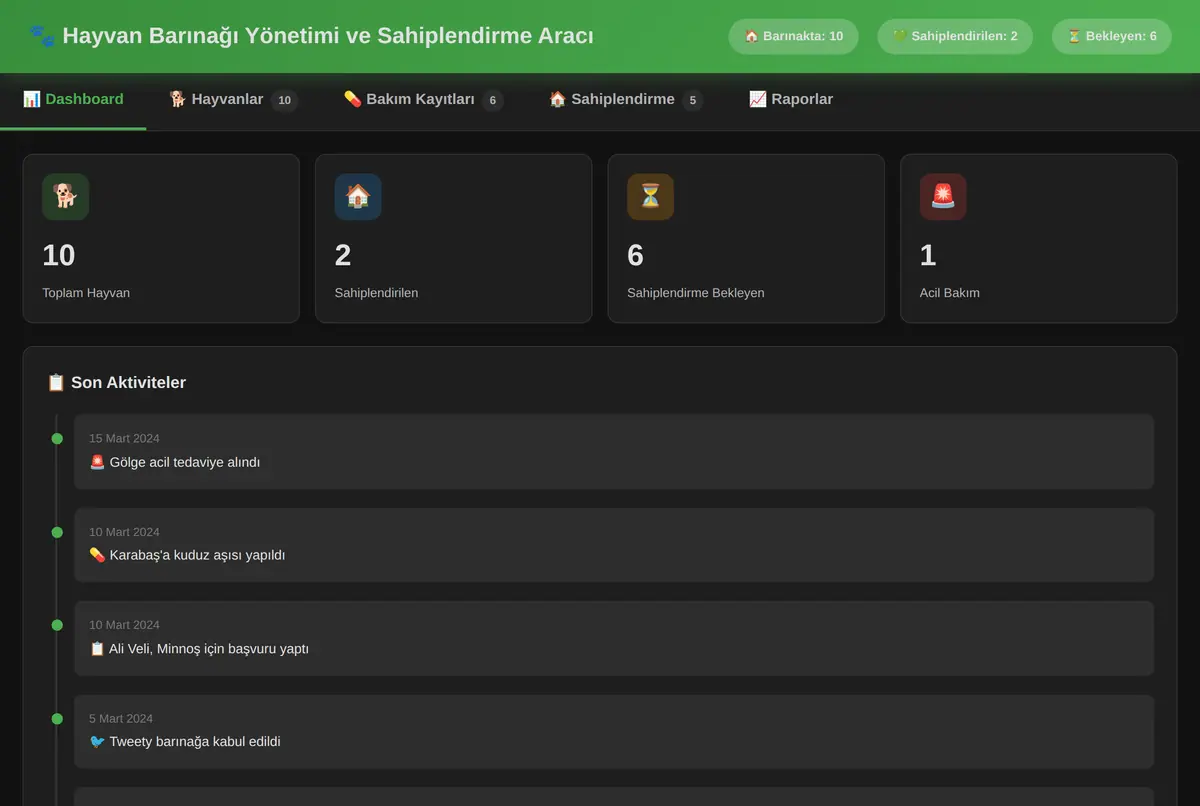Click the text 'Ali Veli, Minnoş için başvuru yaptı'
Image resolution: width=1200 pixels, height=806 pixels.
[x=209, y=648]
